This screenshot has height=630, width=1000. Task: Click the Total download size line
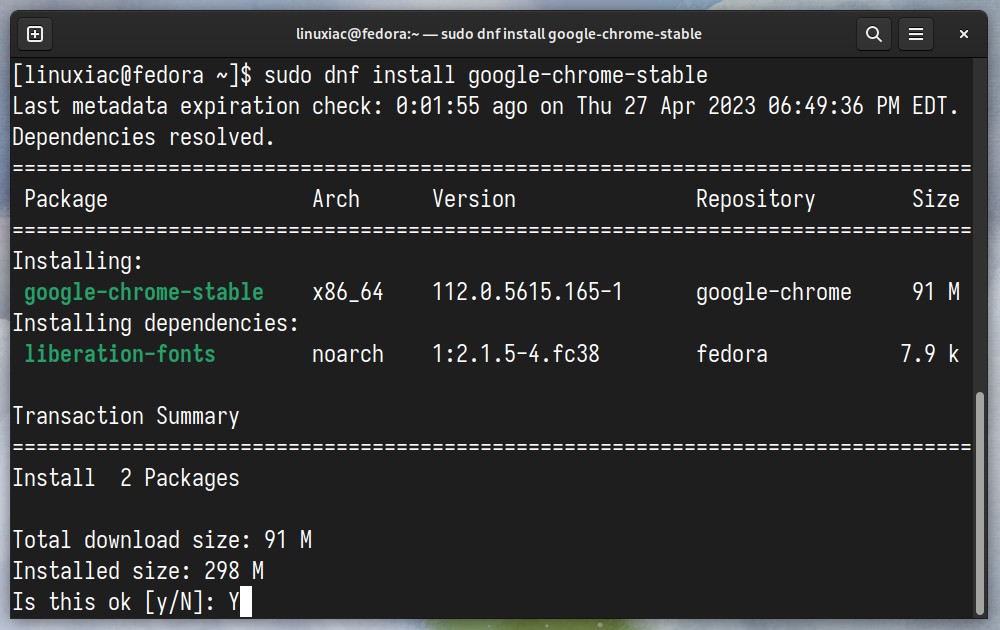pos(162,539)
